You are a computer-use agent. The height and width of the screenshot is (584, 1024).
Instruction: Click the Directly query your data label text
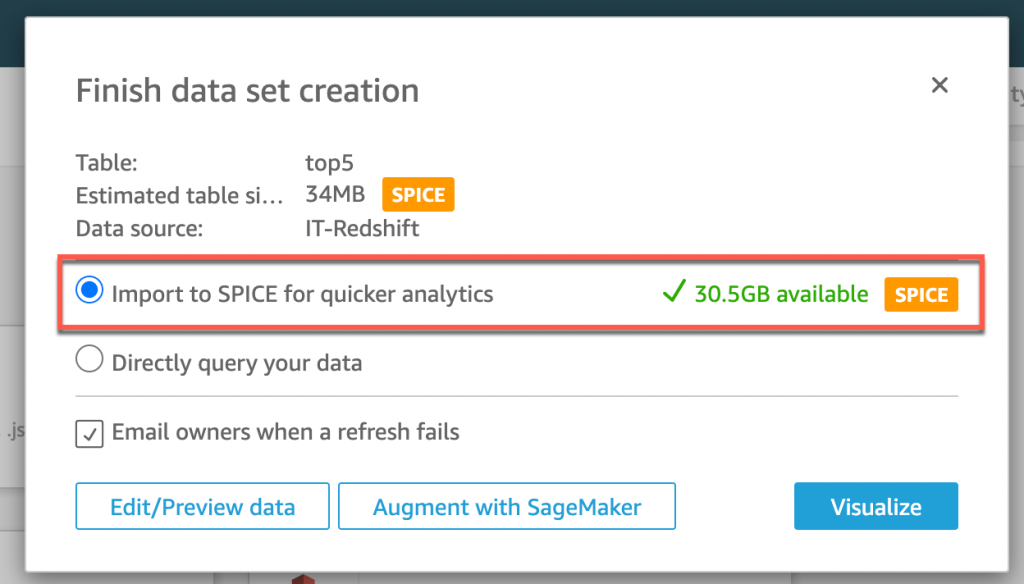pos(236,363)
